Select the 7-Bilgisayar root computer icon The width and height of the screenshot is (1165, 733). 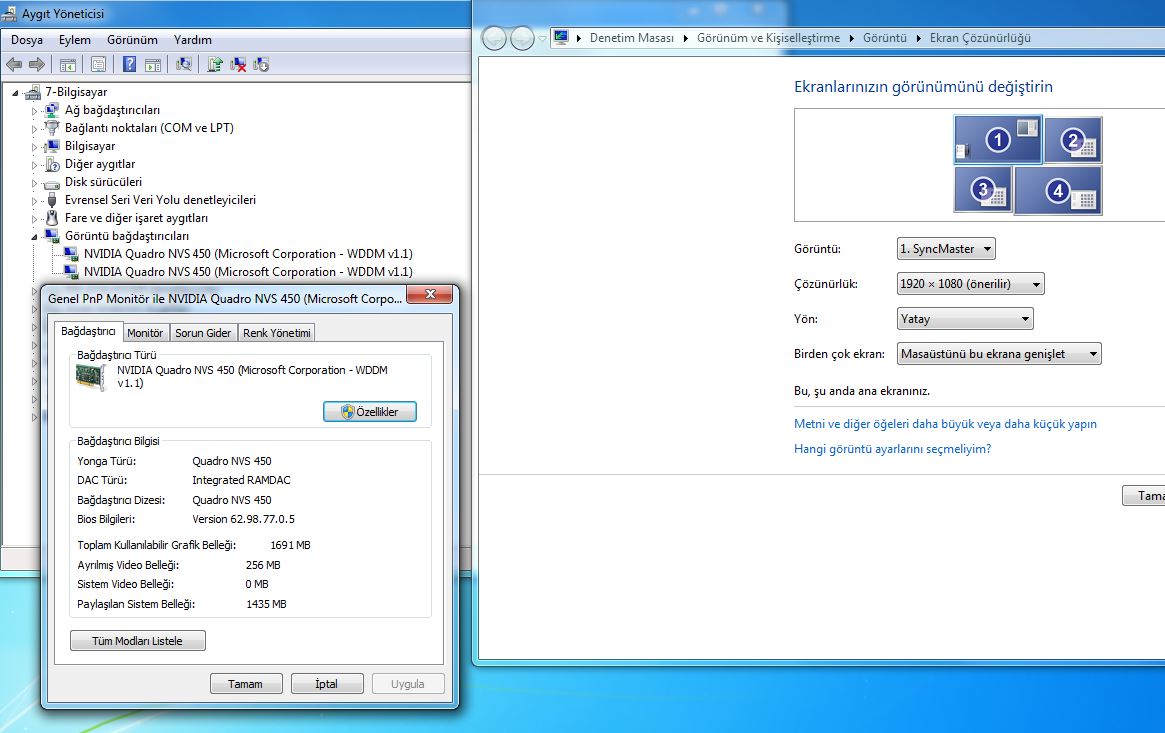pyautogui.click(x=33, y=92)
